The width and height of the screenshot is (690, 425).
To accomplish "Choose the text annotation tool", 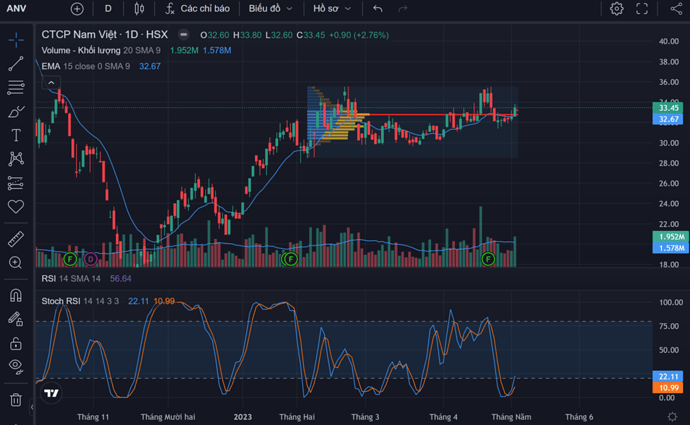I will (x=16, y=135).
